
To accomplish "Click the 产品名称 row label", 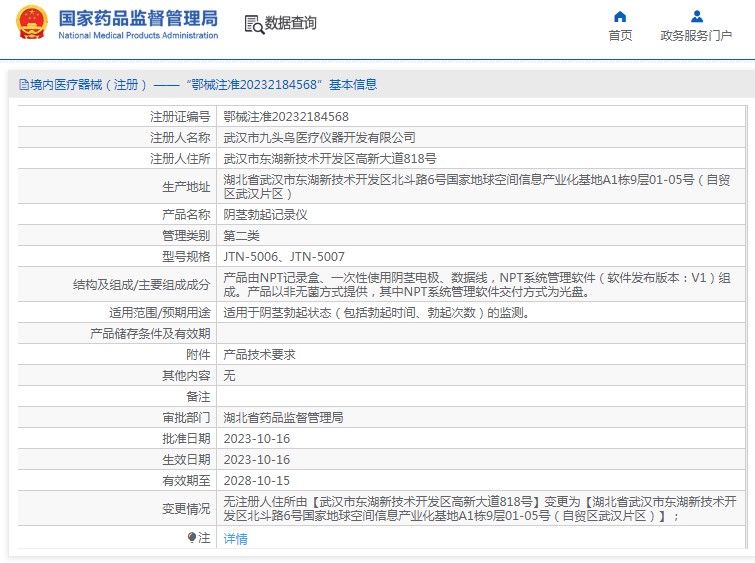I will pyautogui.click(x=186, y=214).
